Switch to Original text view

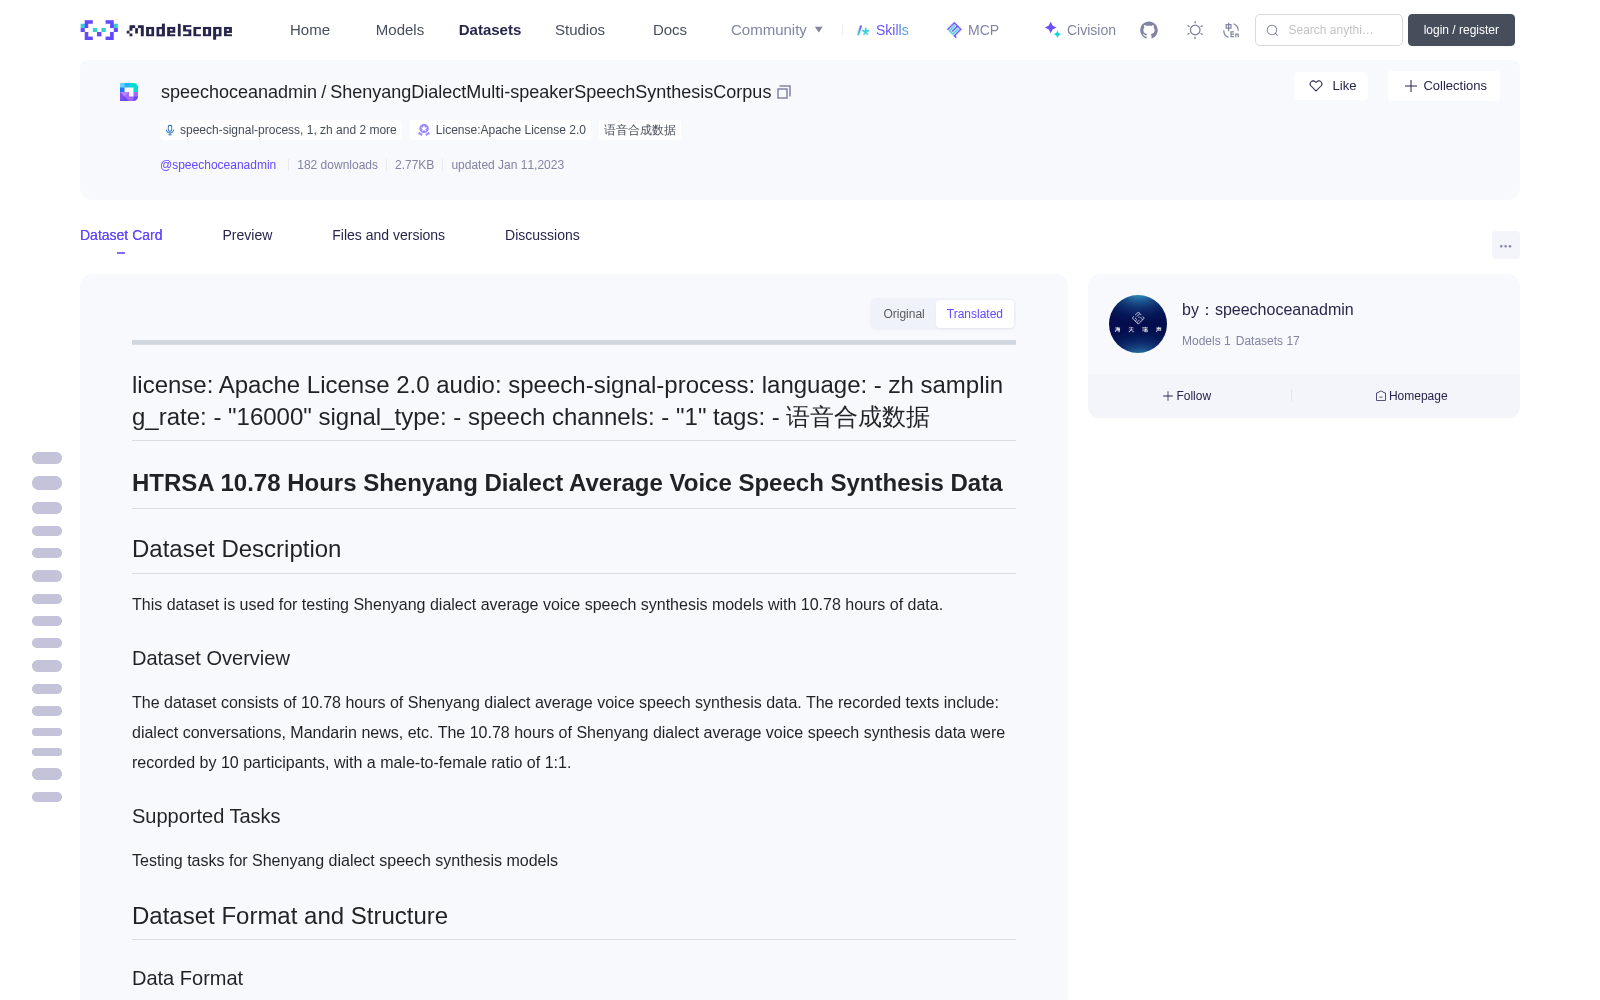point(904,314)
